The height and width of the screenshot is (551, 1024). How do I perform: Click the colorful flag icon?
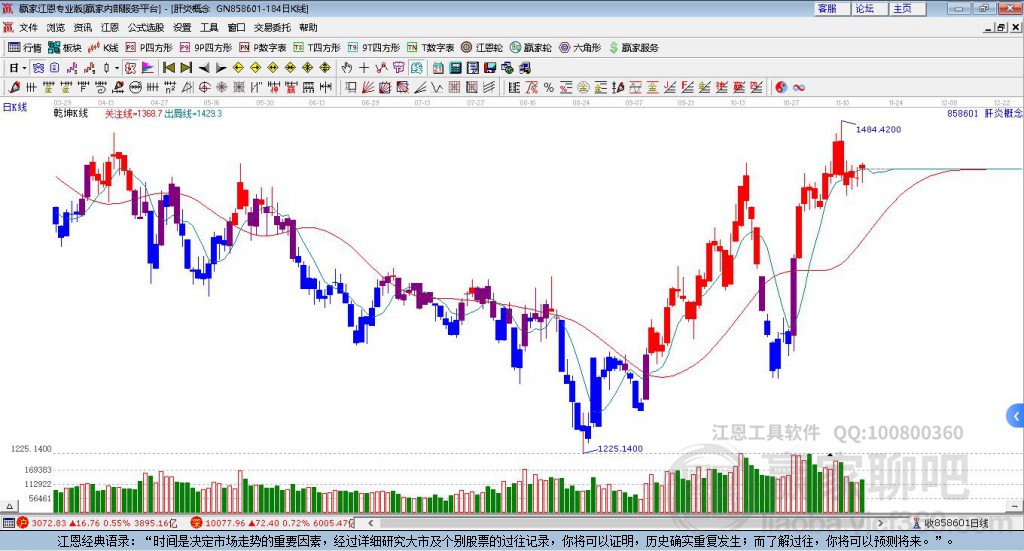148,68
